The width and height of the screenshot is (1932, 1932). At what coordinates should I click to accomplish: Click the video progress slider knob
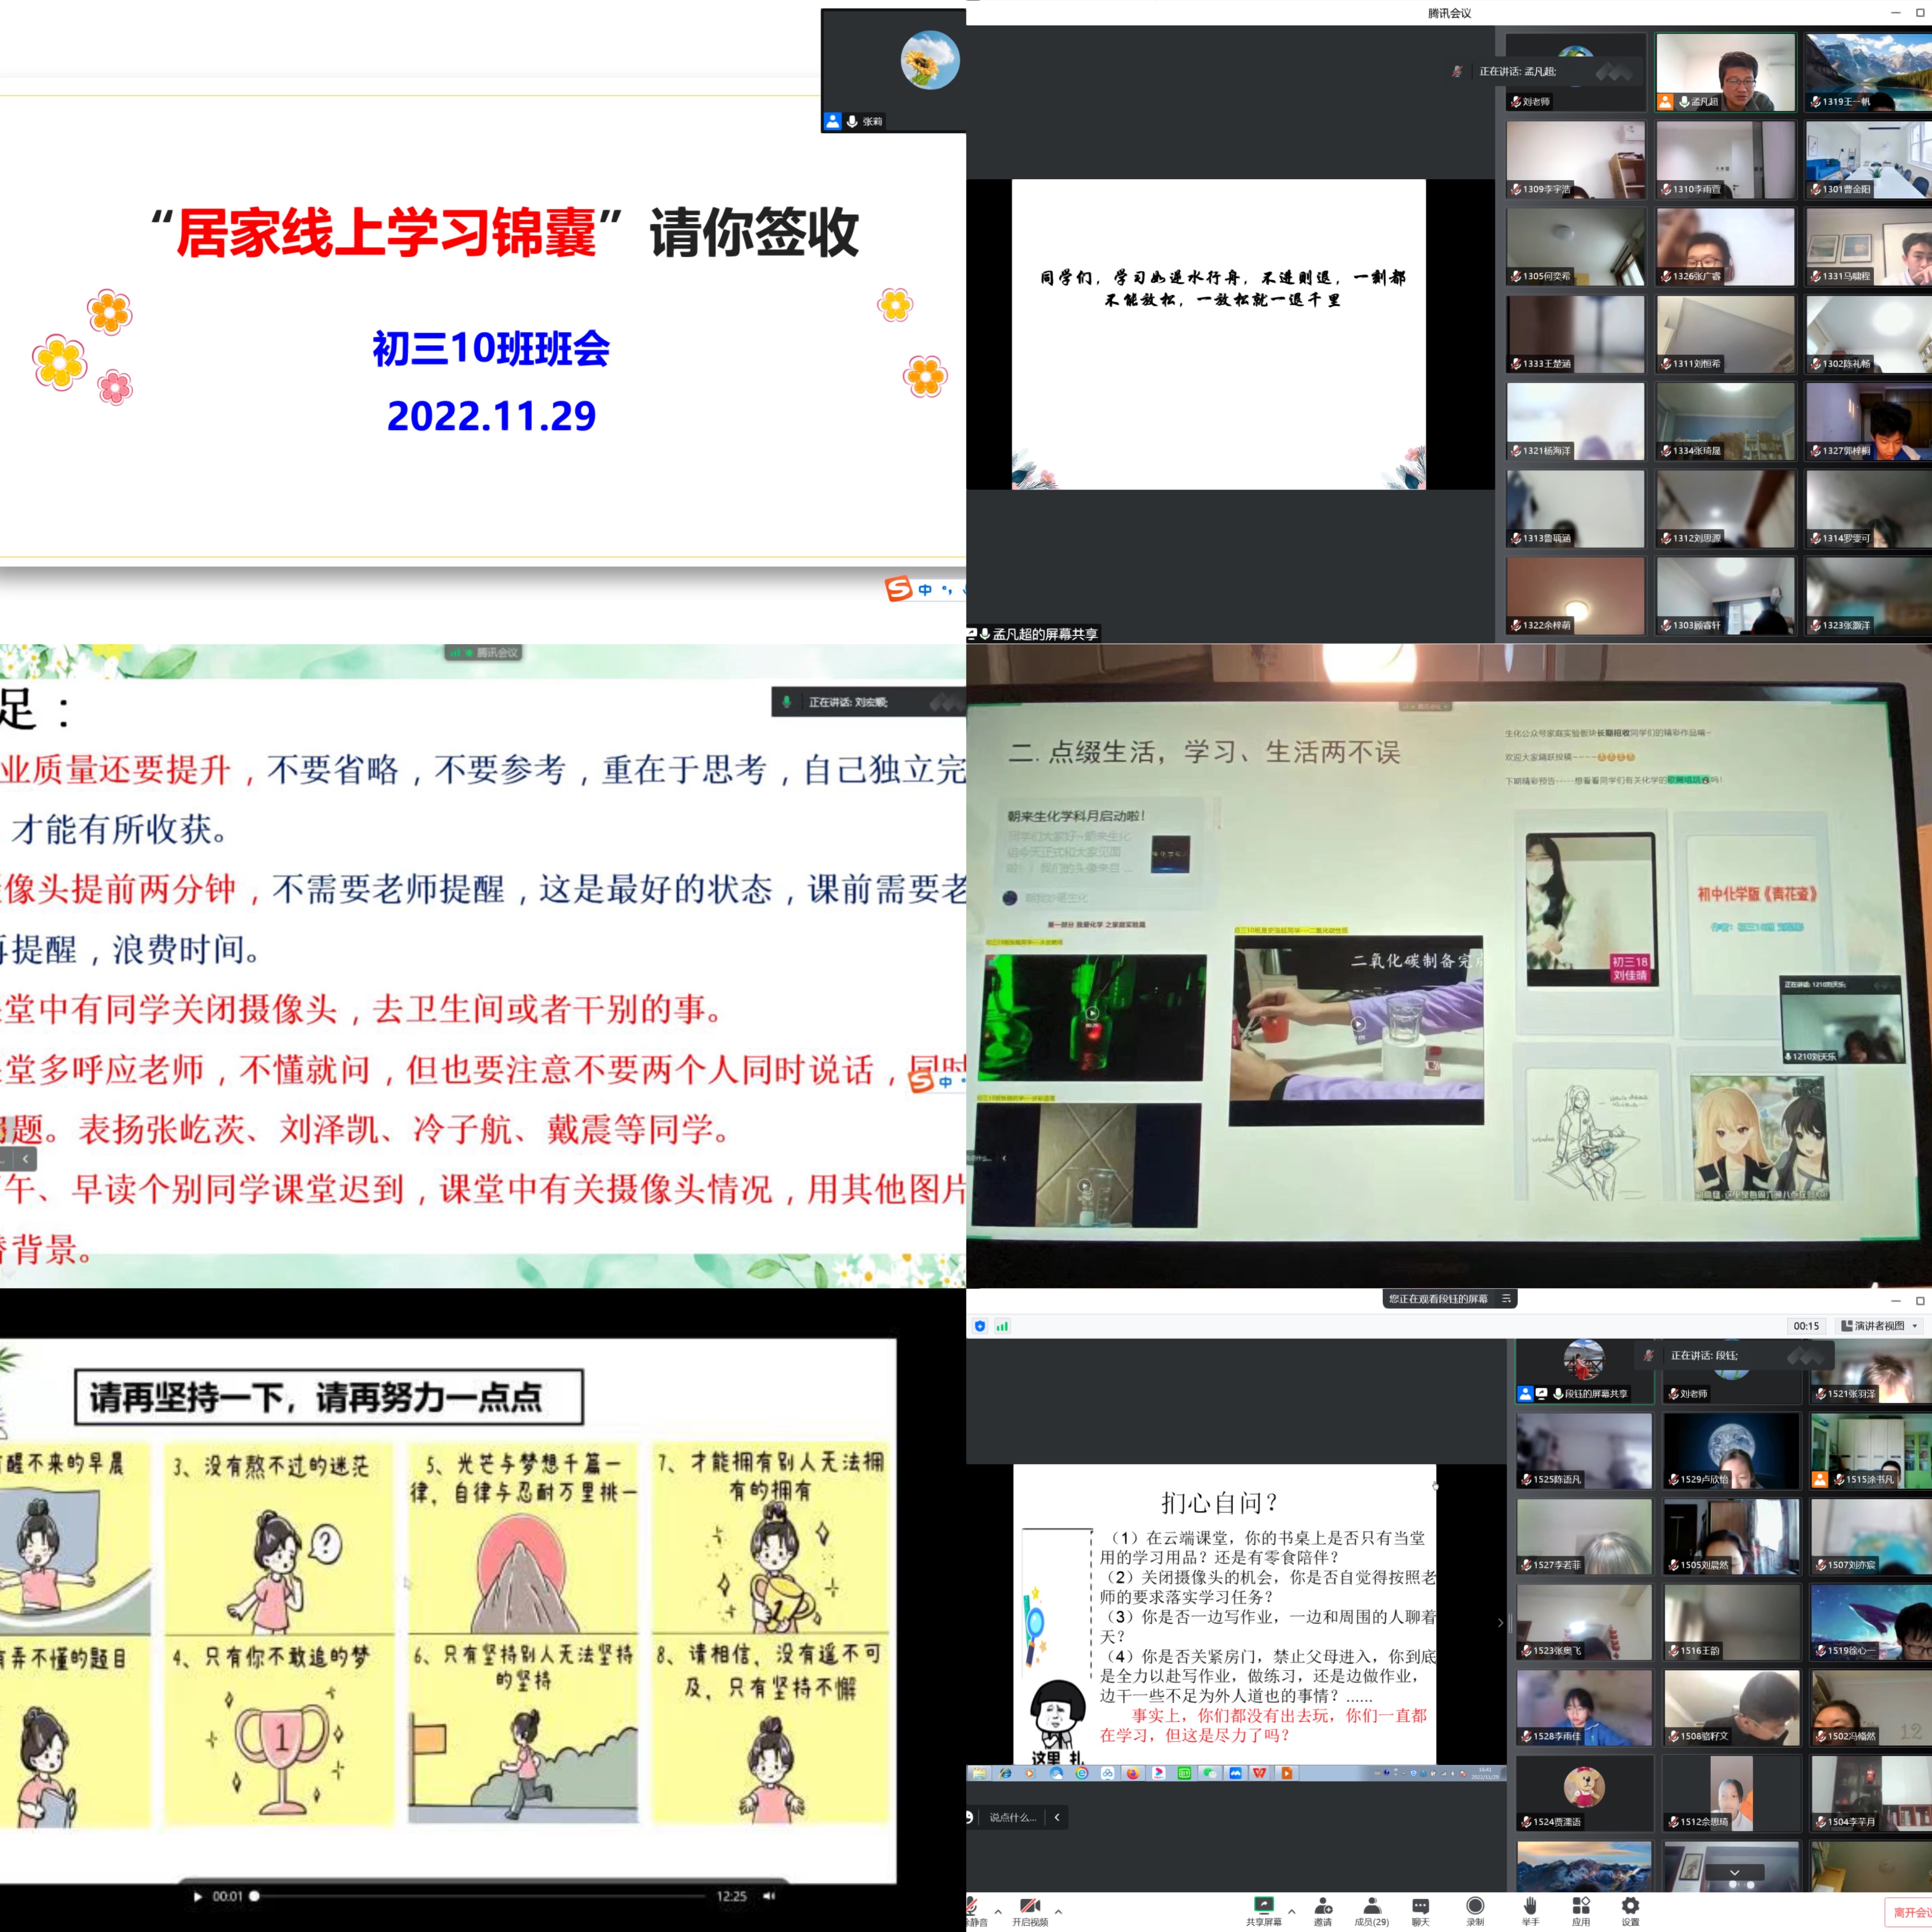point(254,1896)
